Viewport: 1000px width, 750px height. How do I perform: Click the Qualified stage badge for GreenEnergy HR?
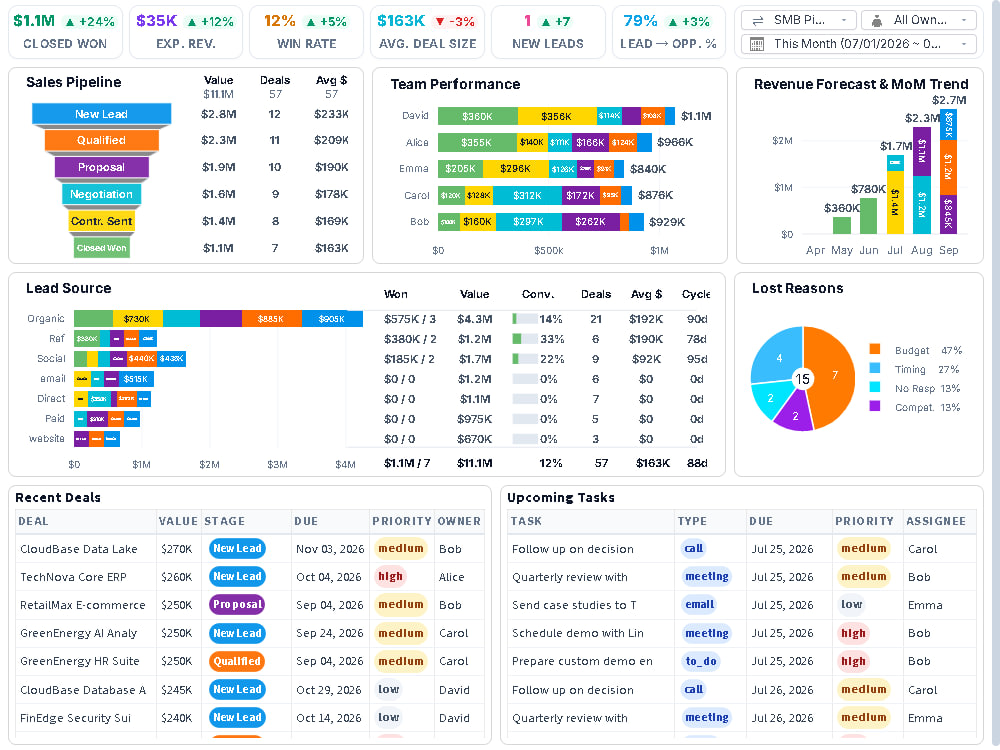(x=237, y=661)
